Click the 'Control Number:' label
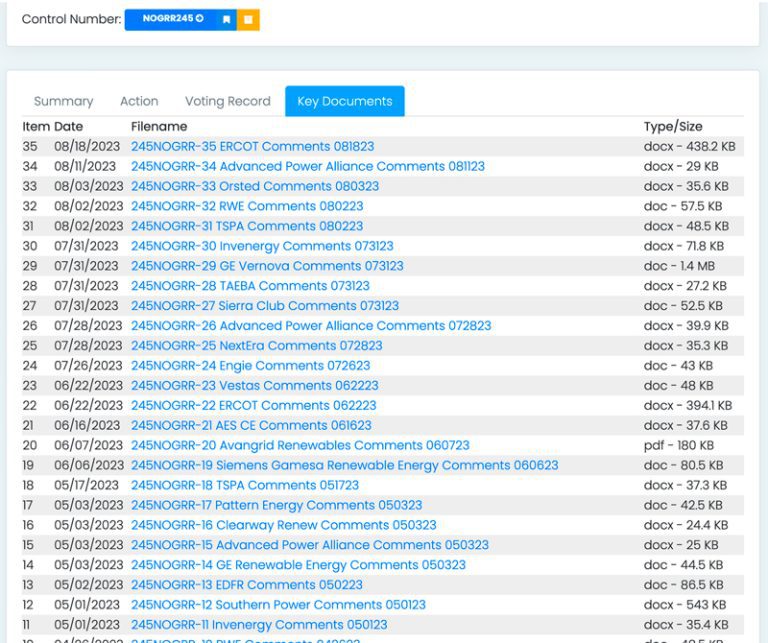This screenshot has width=768, height=643. coord(72,19)
